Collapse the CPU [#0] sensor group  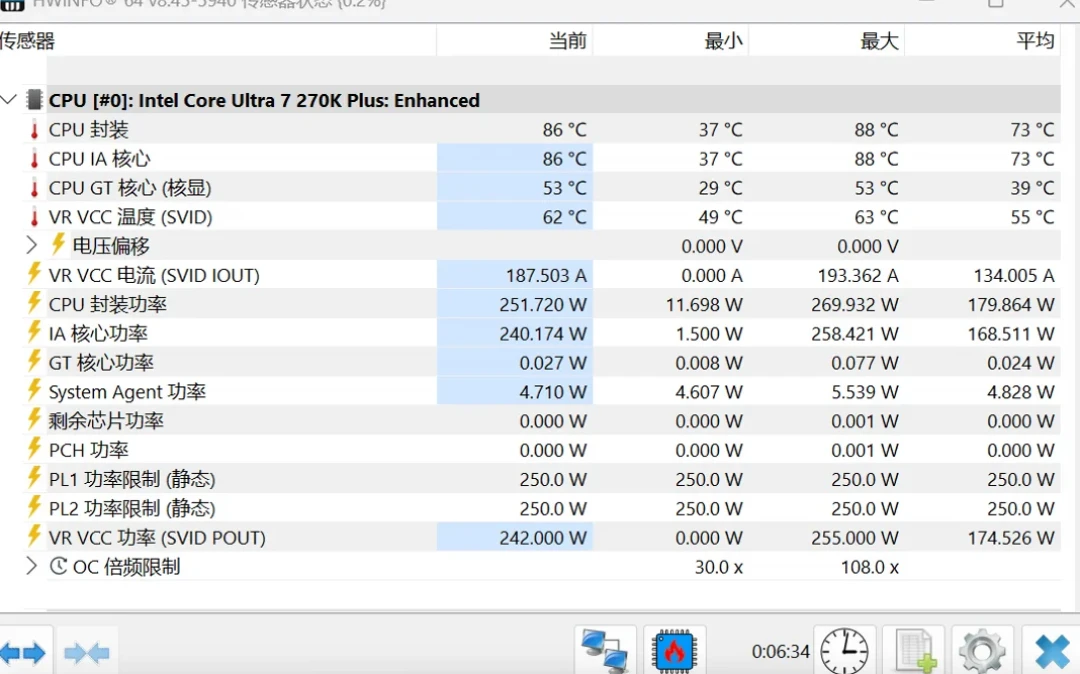[x=8, y=100]
